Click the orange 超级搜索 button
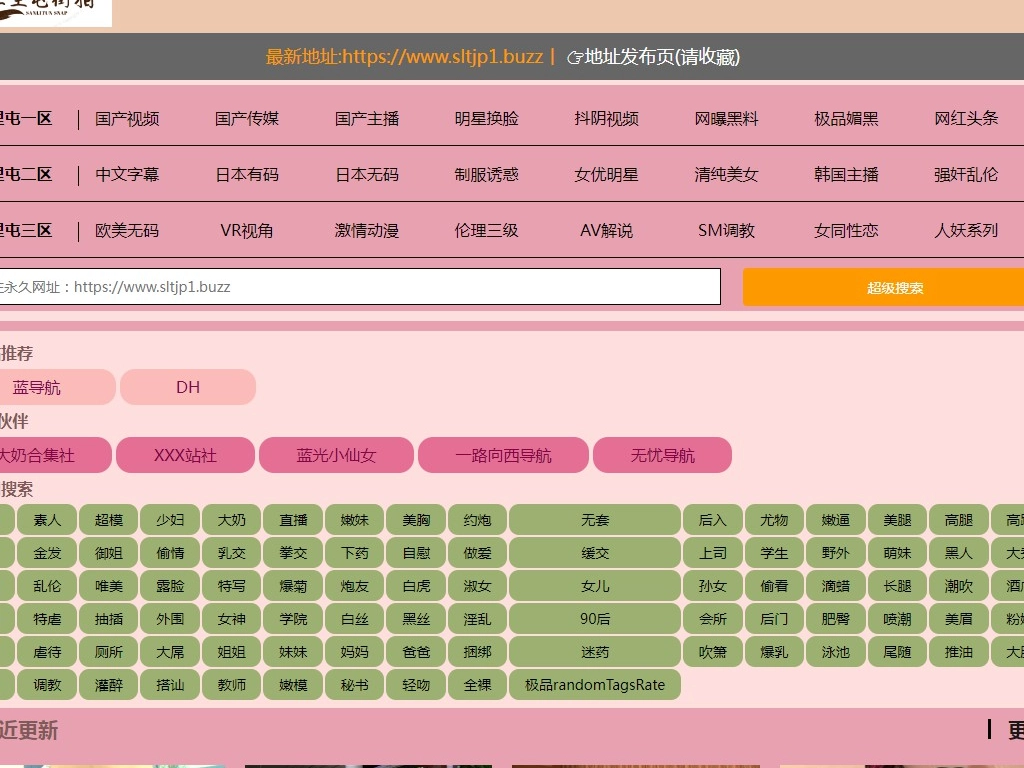This screenshot has width=1024, height=768. point(894,288)
